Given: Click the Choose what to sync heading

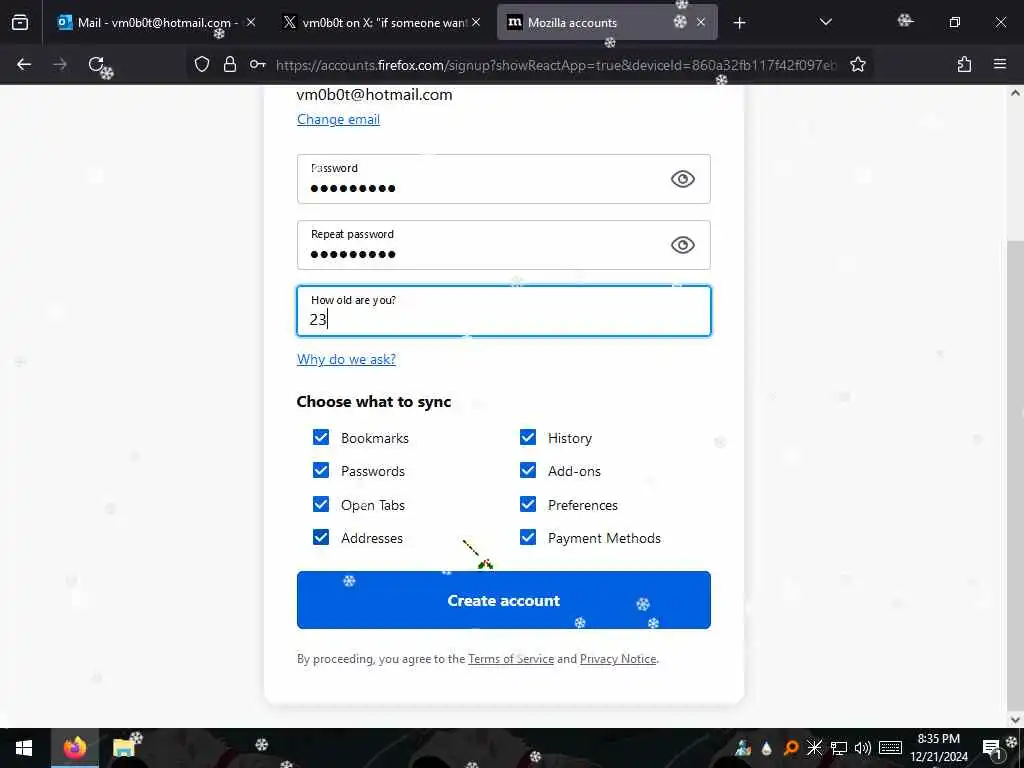Looking at the screenshot, I should (x=374, y=402).
